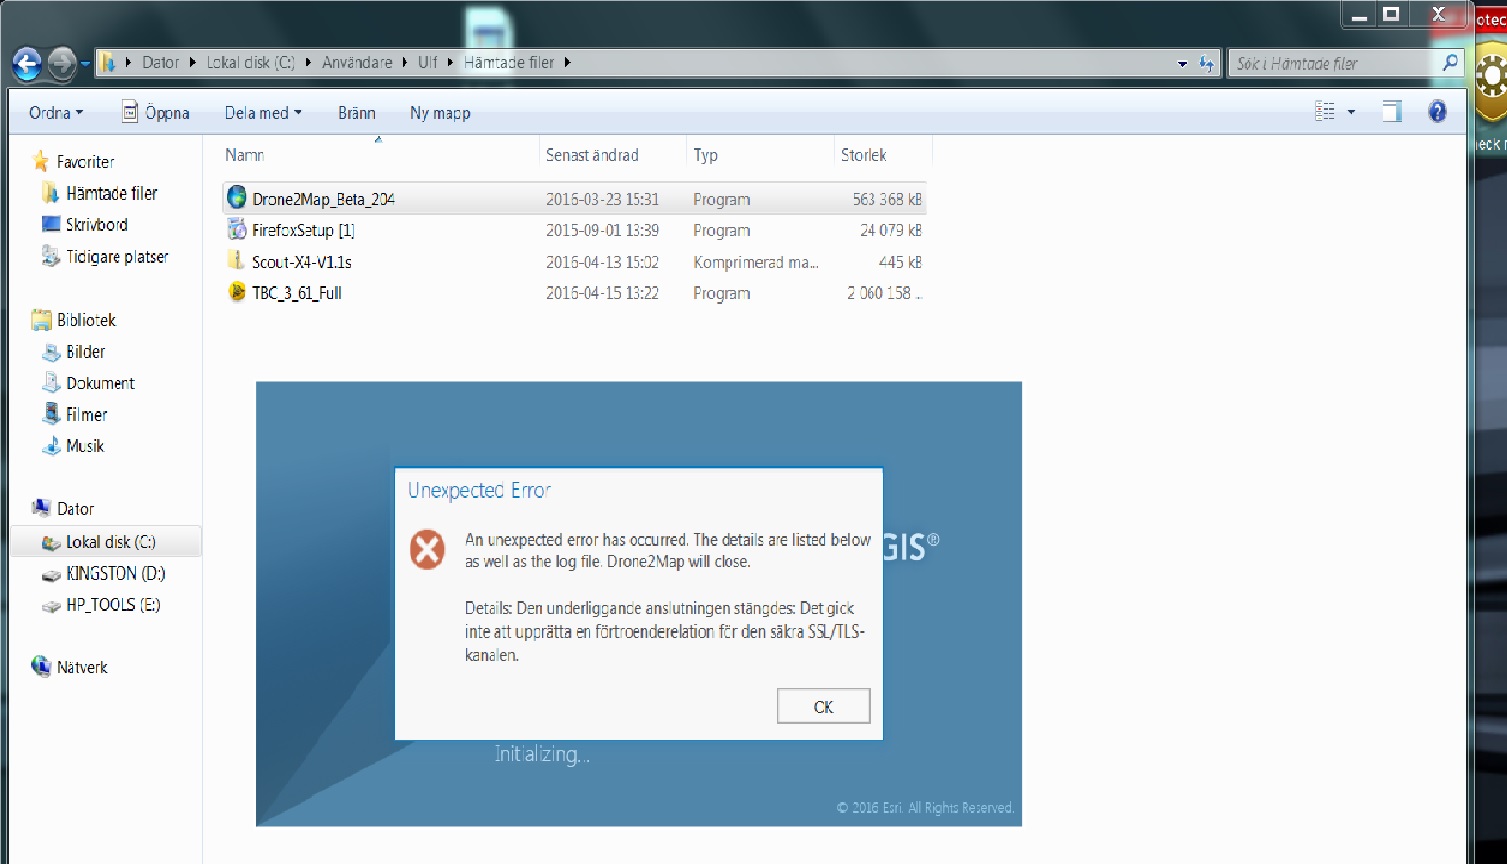This screenshot has height=864, width=1507.
Task: Open the Filmer library
Action: click(x=86, y=415)
